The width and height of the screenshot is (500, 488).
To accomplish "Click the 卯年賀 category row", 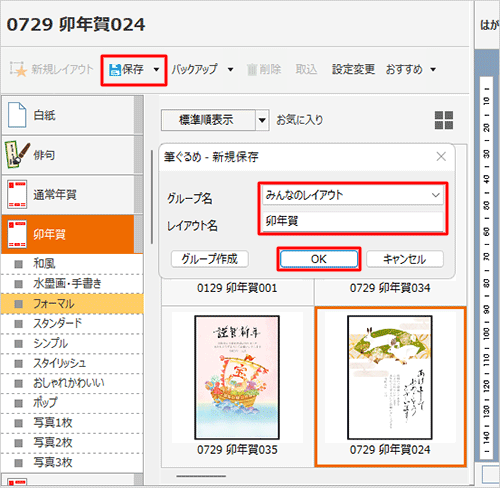I will pos(68,234).
